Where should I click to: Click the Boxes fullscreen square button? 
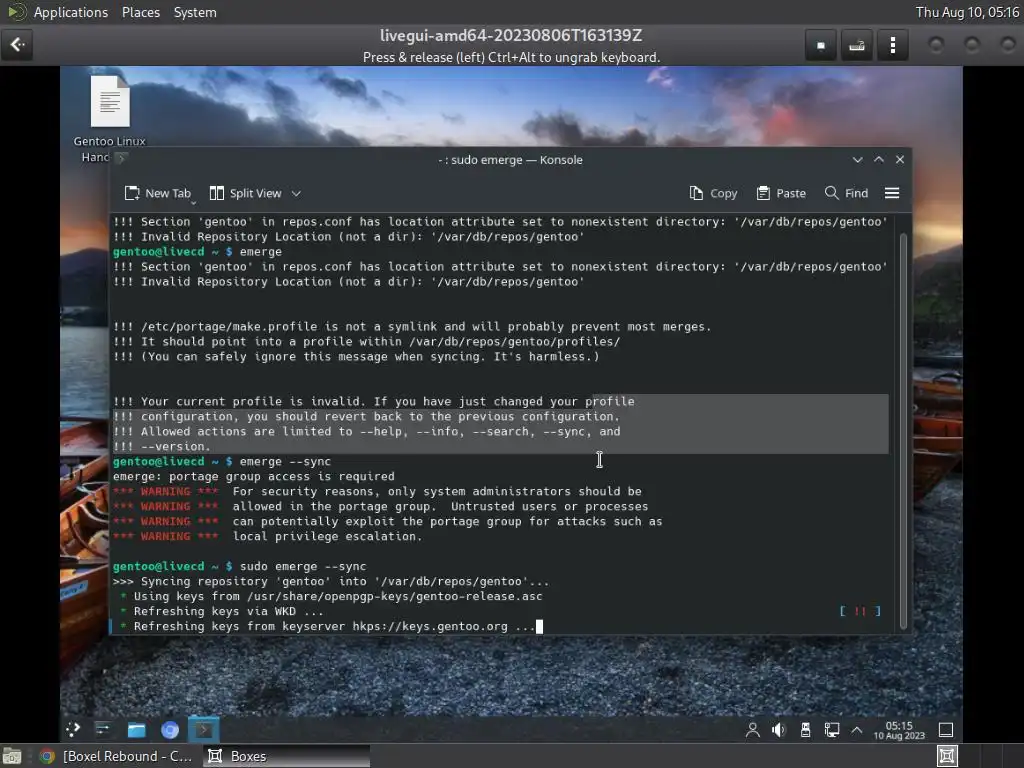coord(821,45)
